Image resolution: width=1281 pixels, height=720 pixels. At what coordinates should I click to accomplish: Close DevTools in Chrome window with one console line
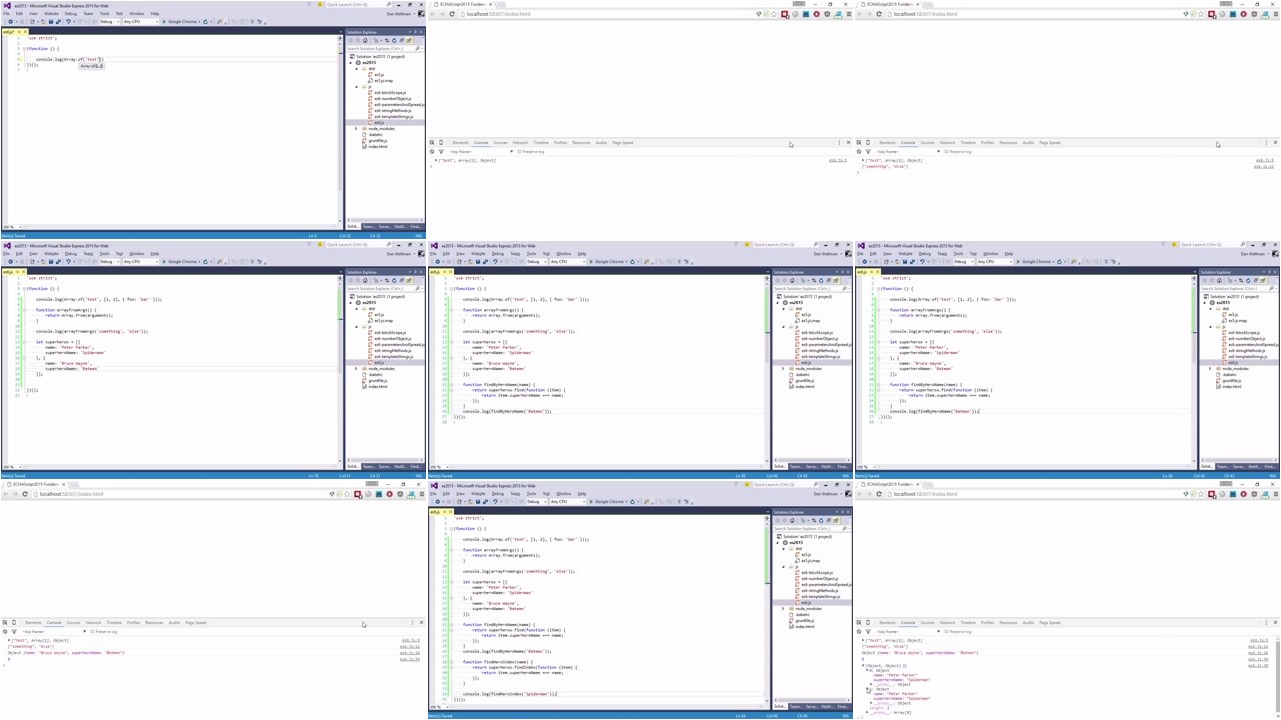tap(848, 142)
